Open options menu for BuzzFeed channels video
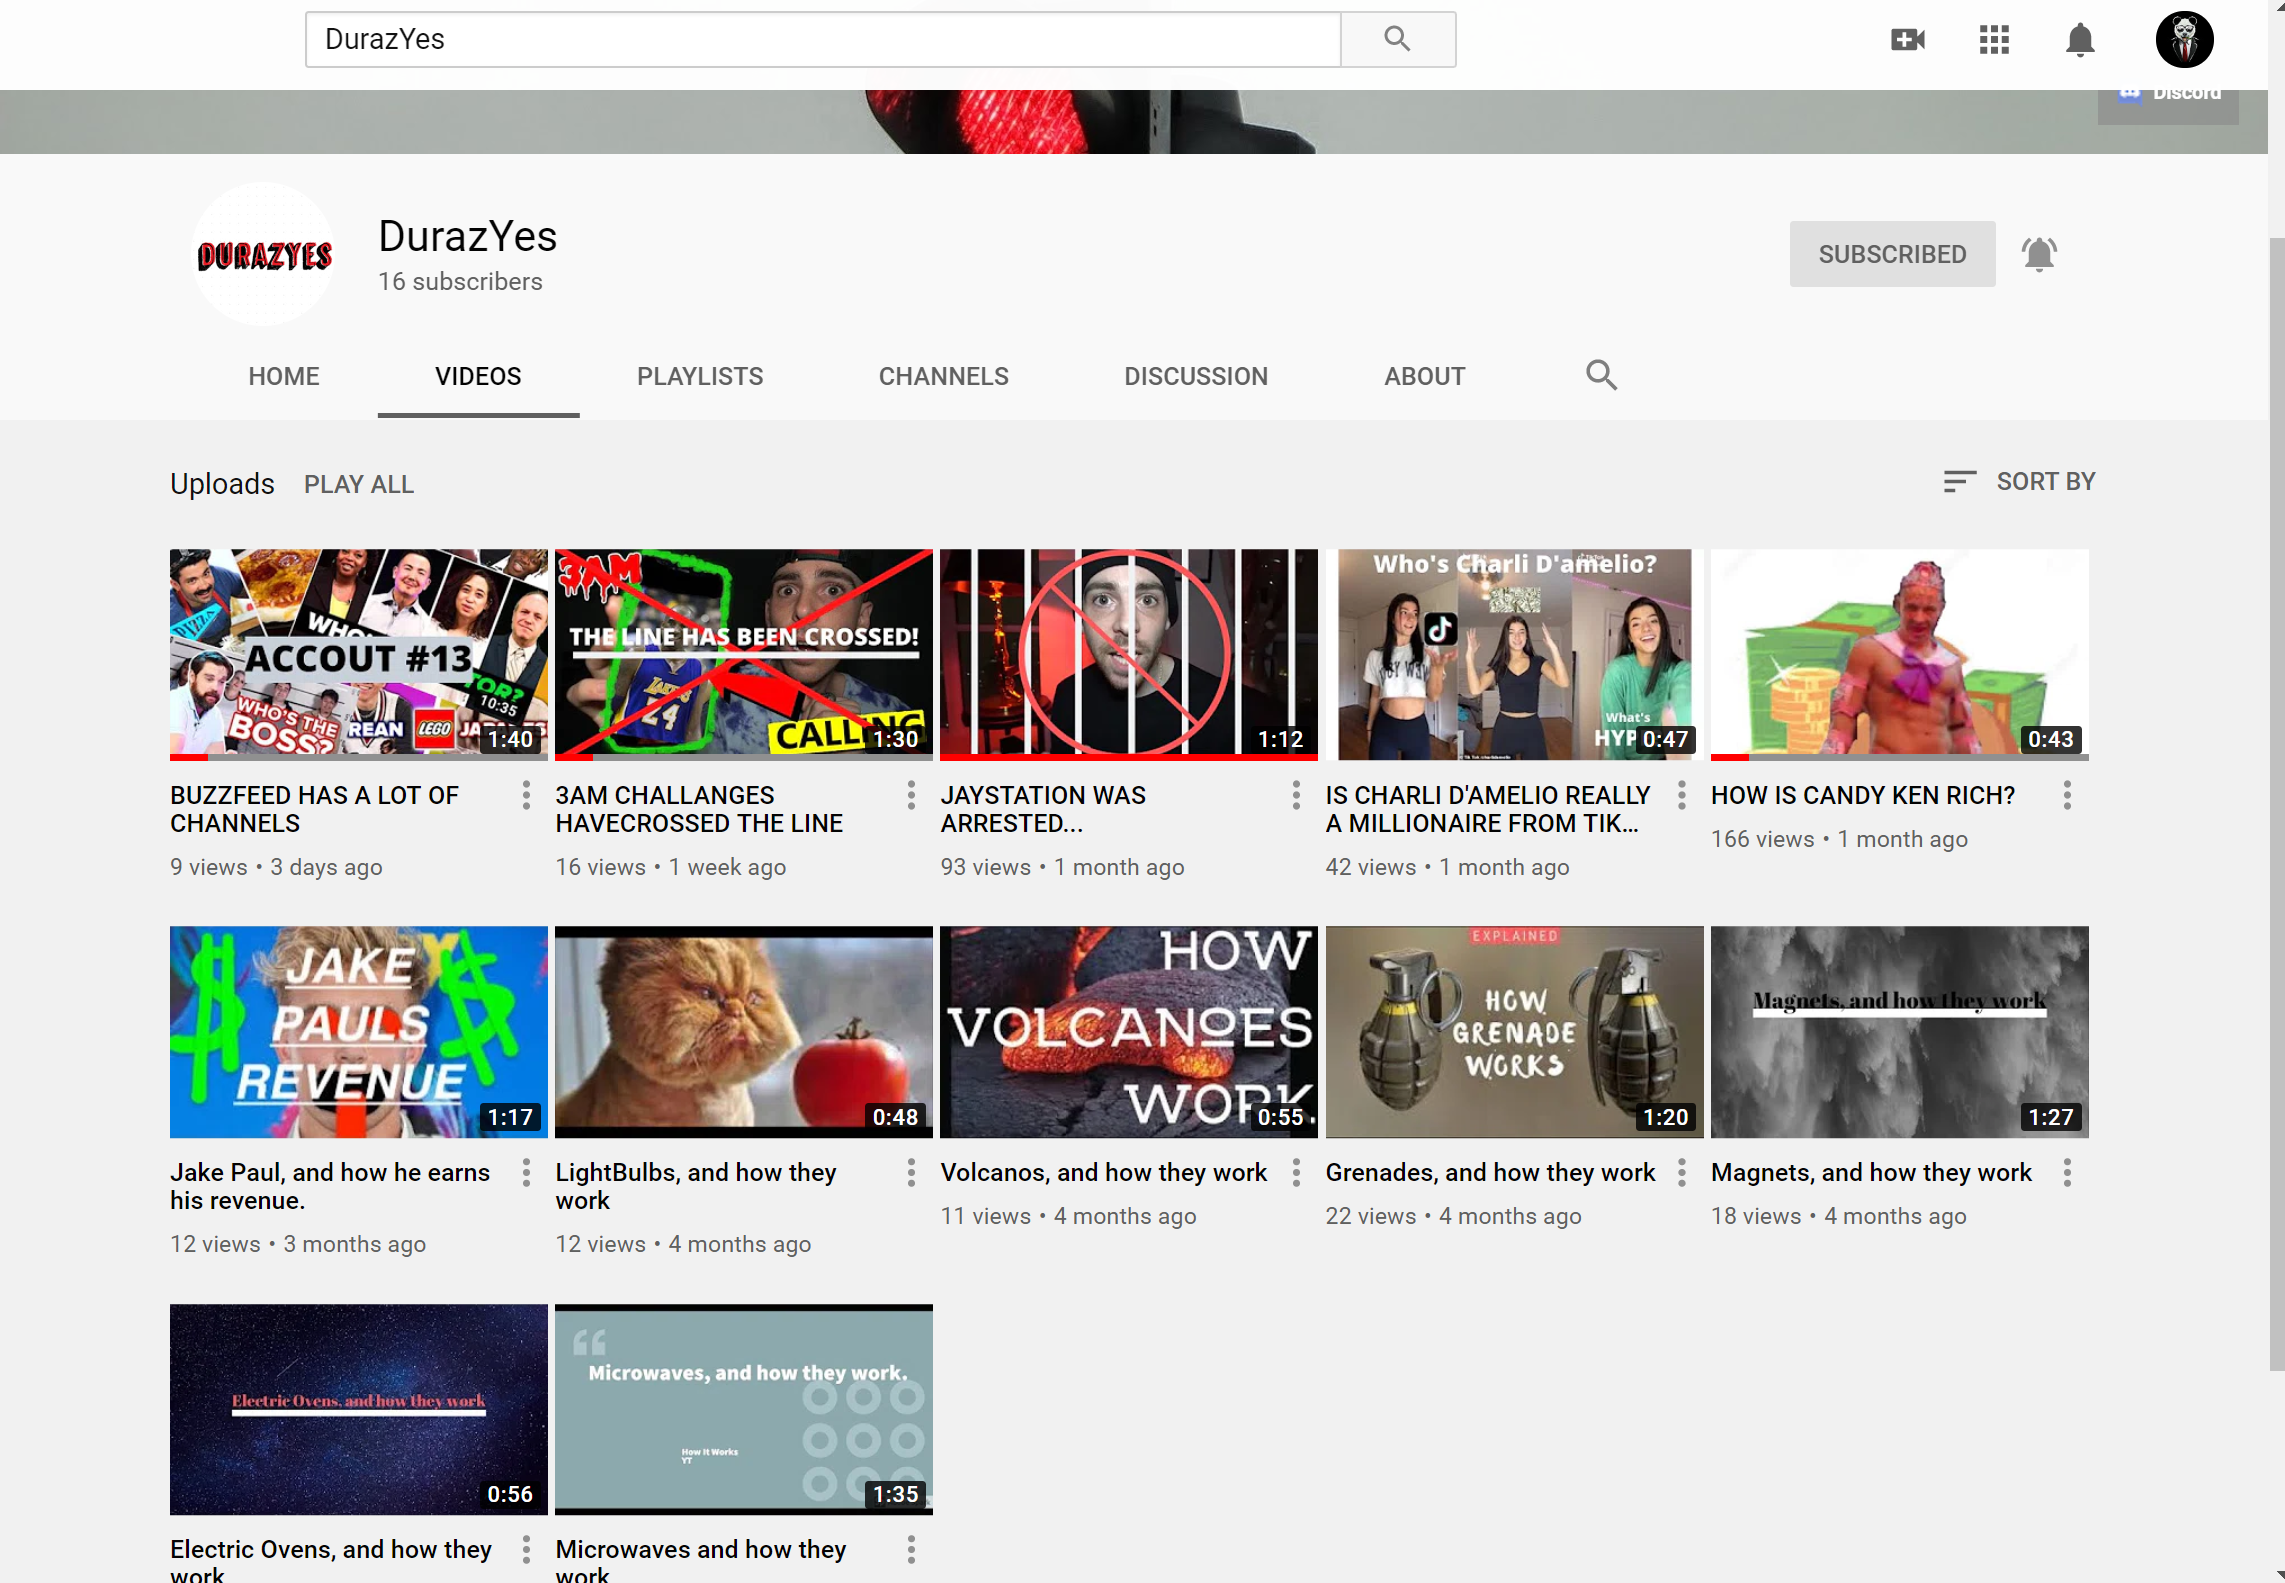 [526, 795]
